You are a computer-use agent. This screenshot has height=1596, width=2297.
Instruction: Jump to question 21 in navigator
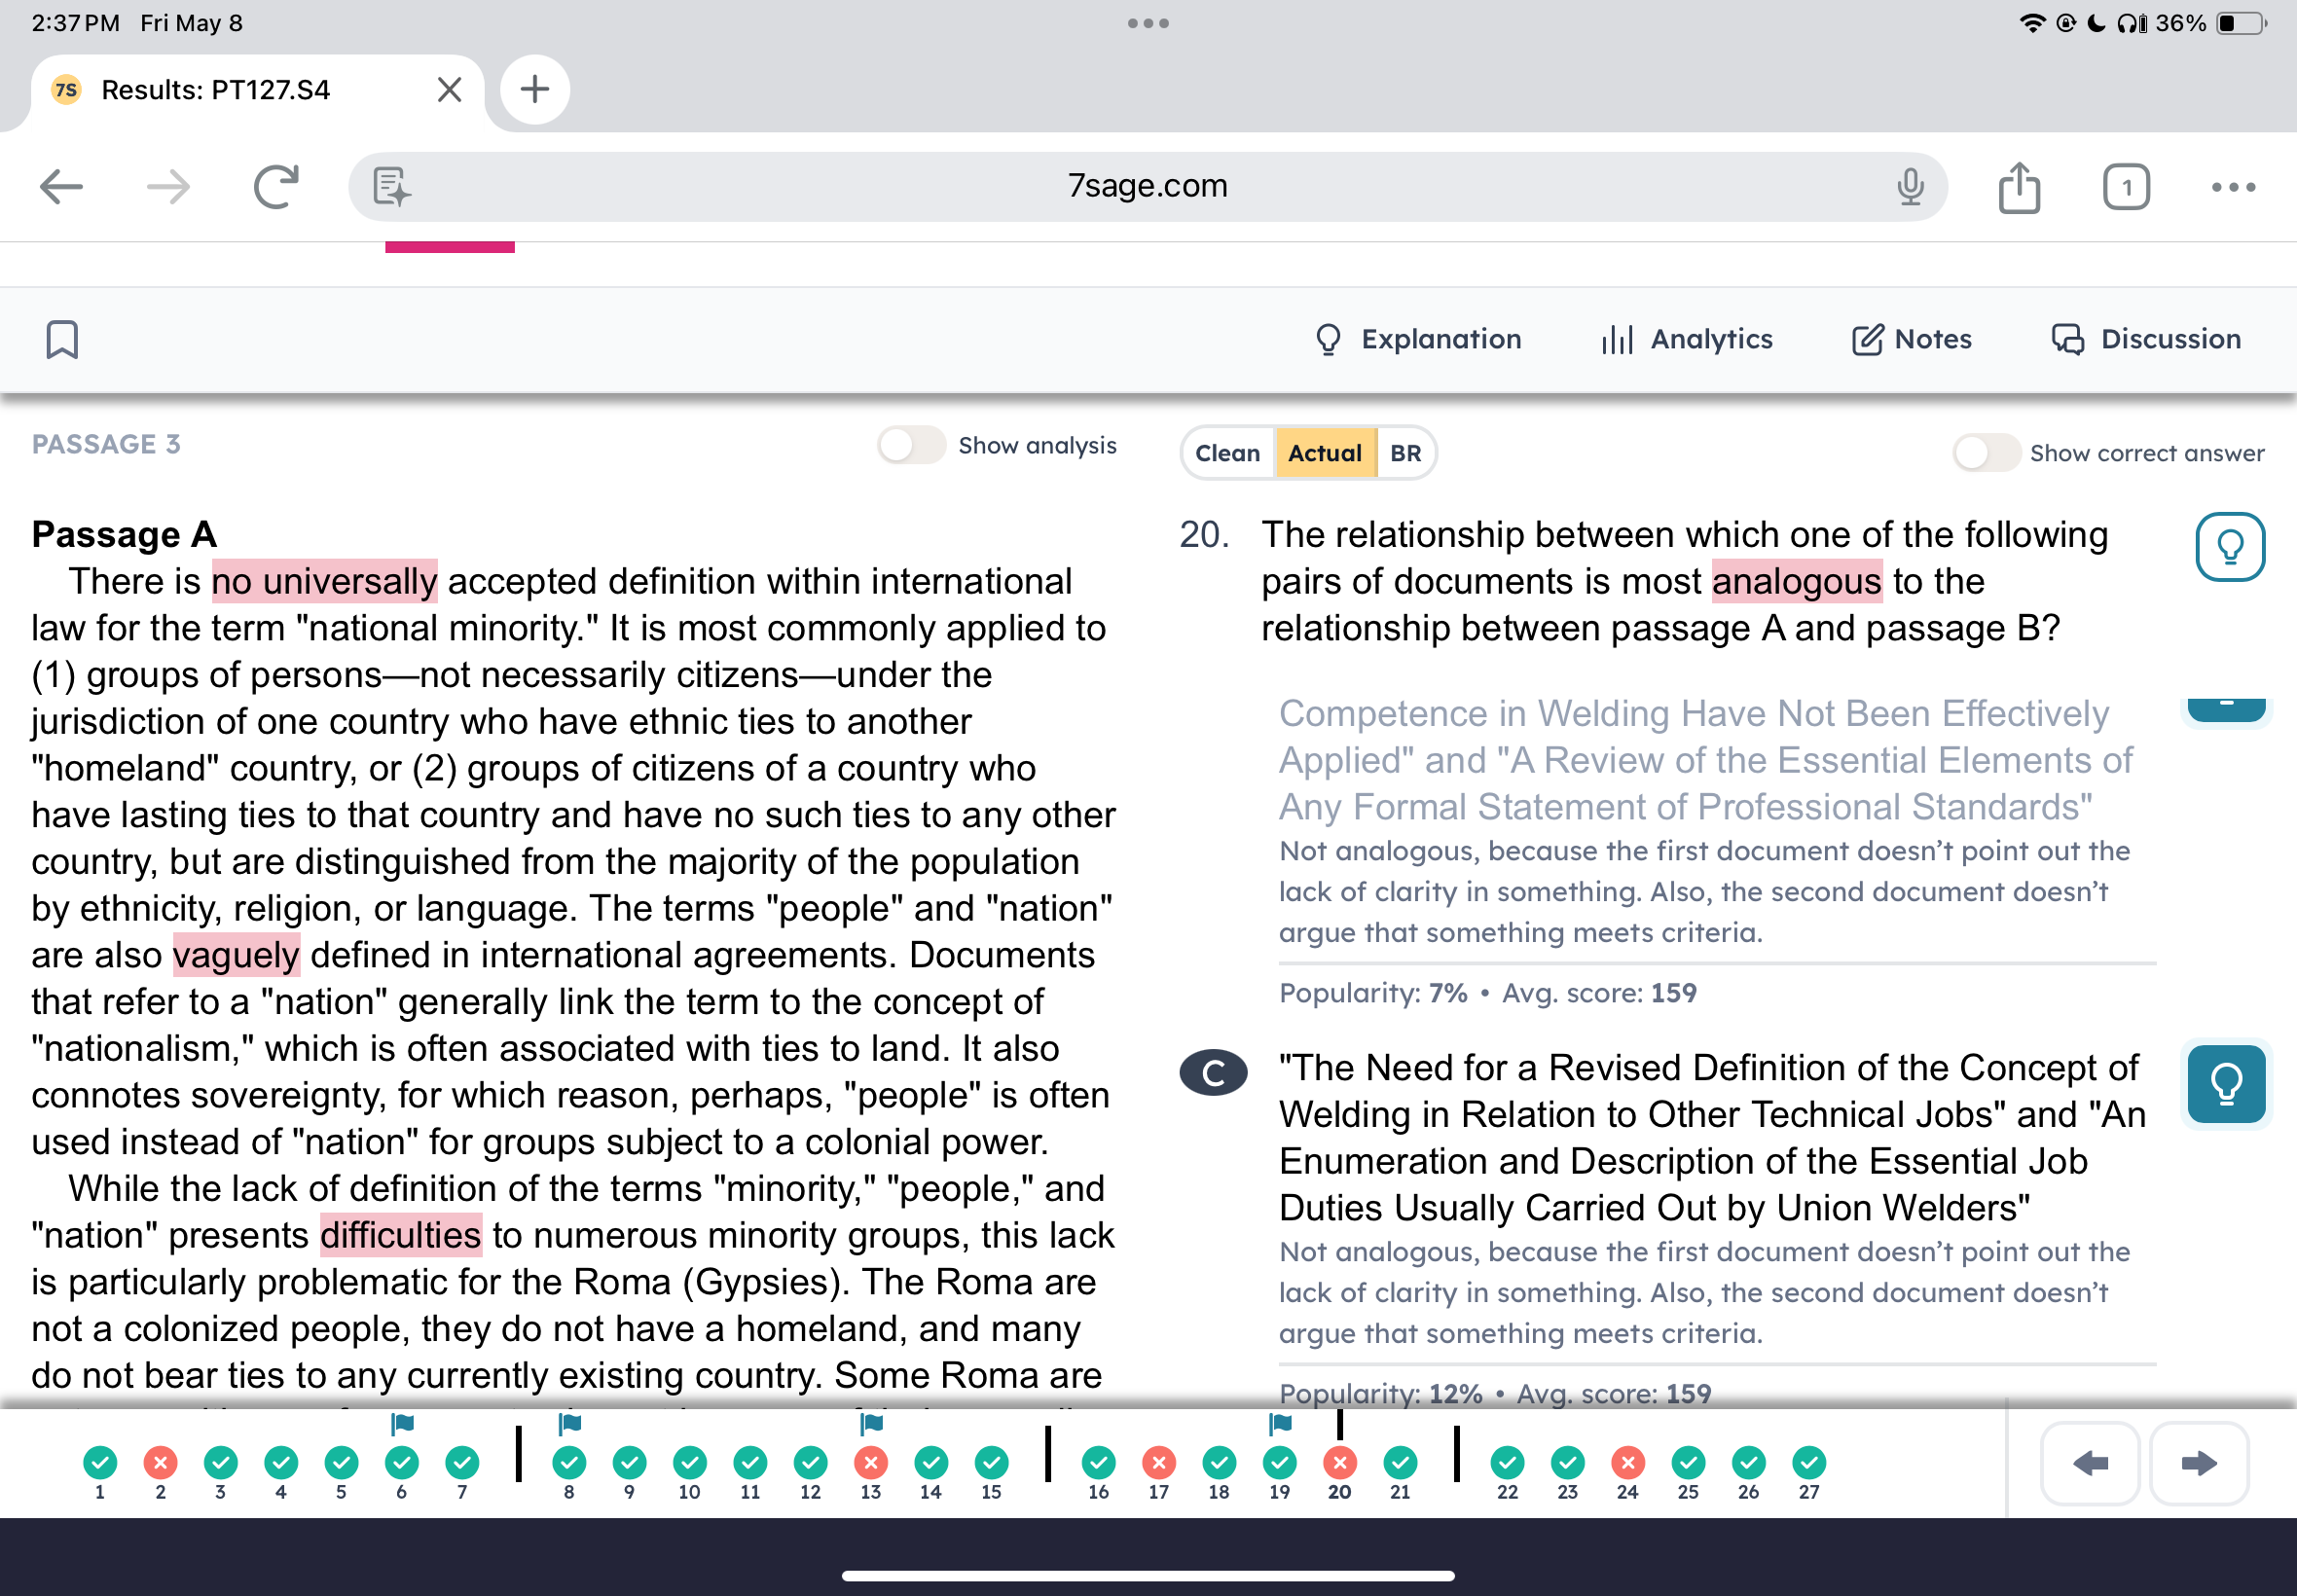[x=1400, y=1463]
